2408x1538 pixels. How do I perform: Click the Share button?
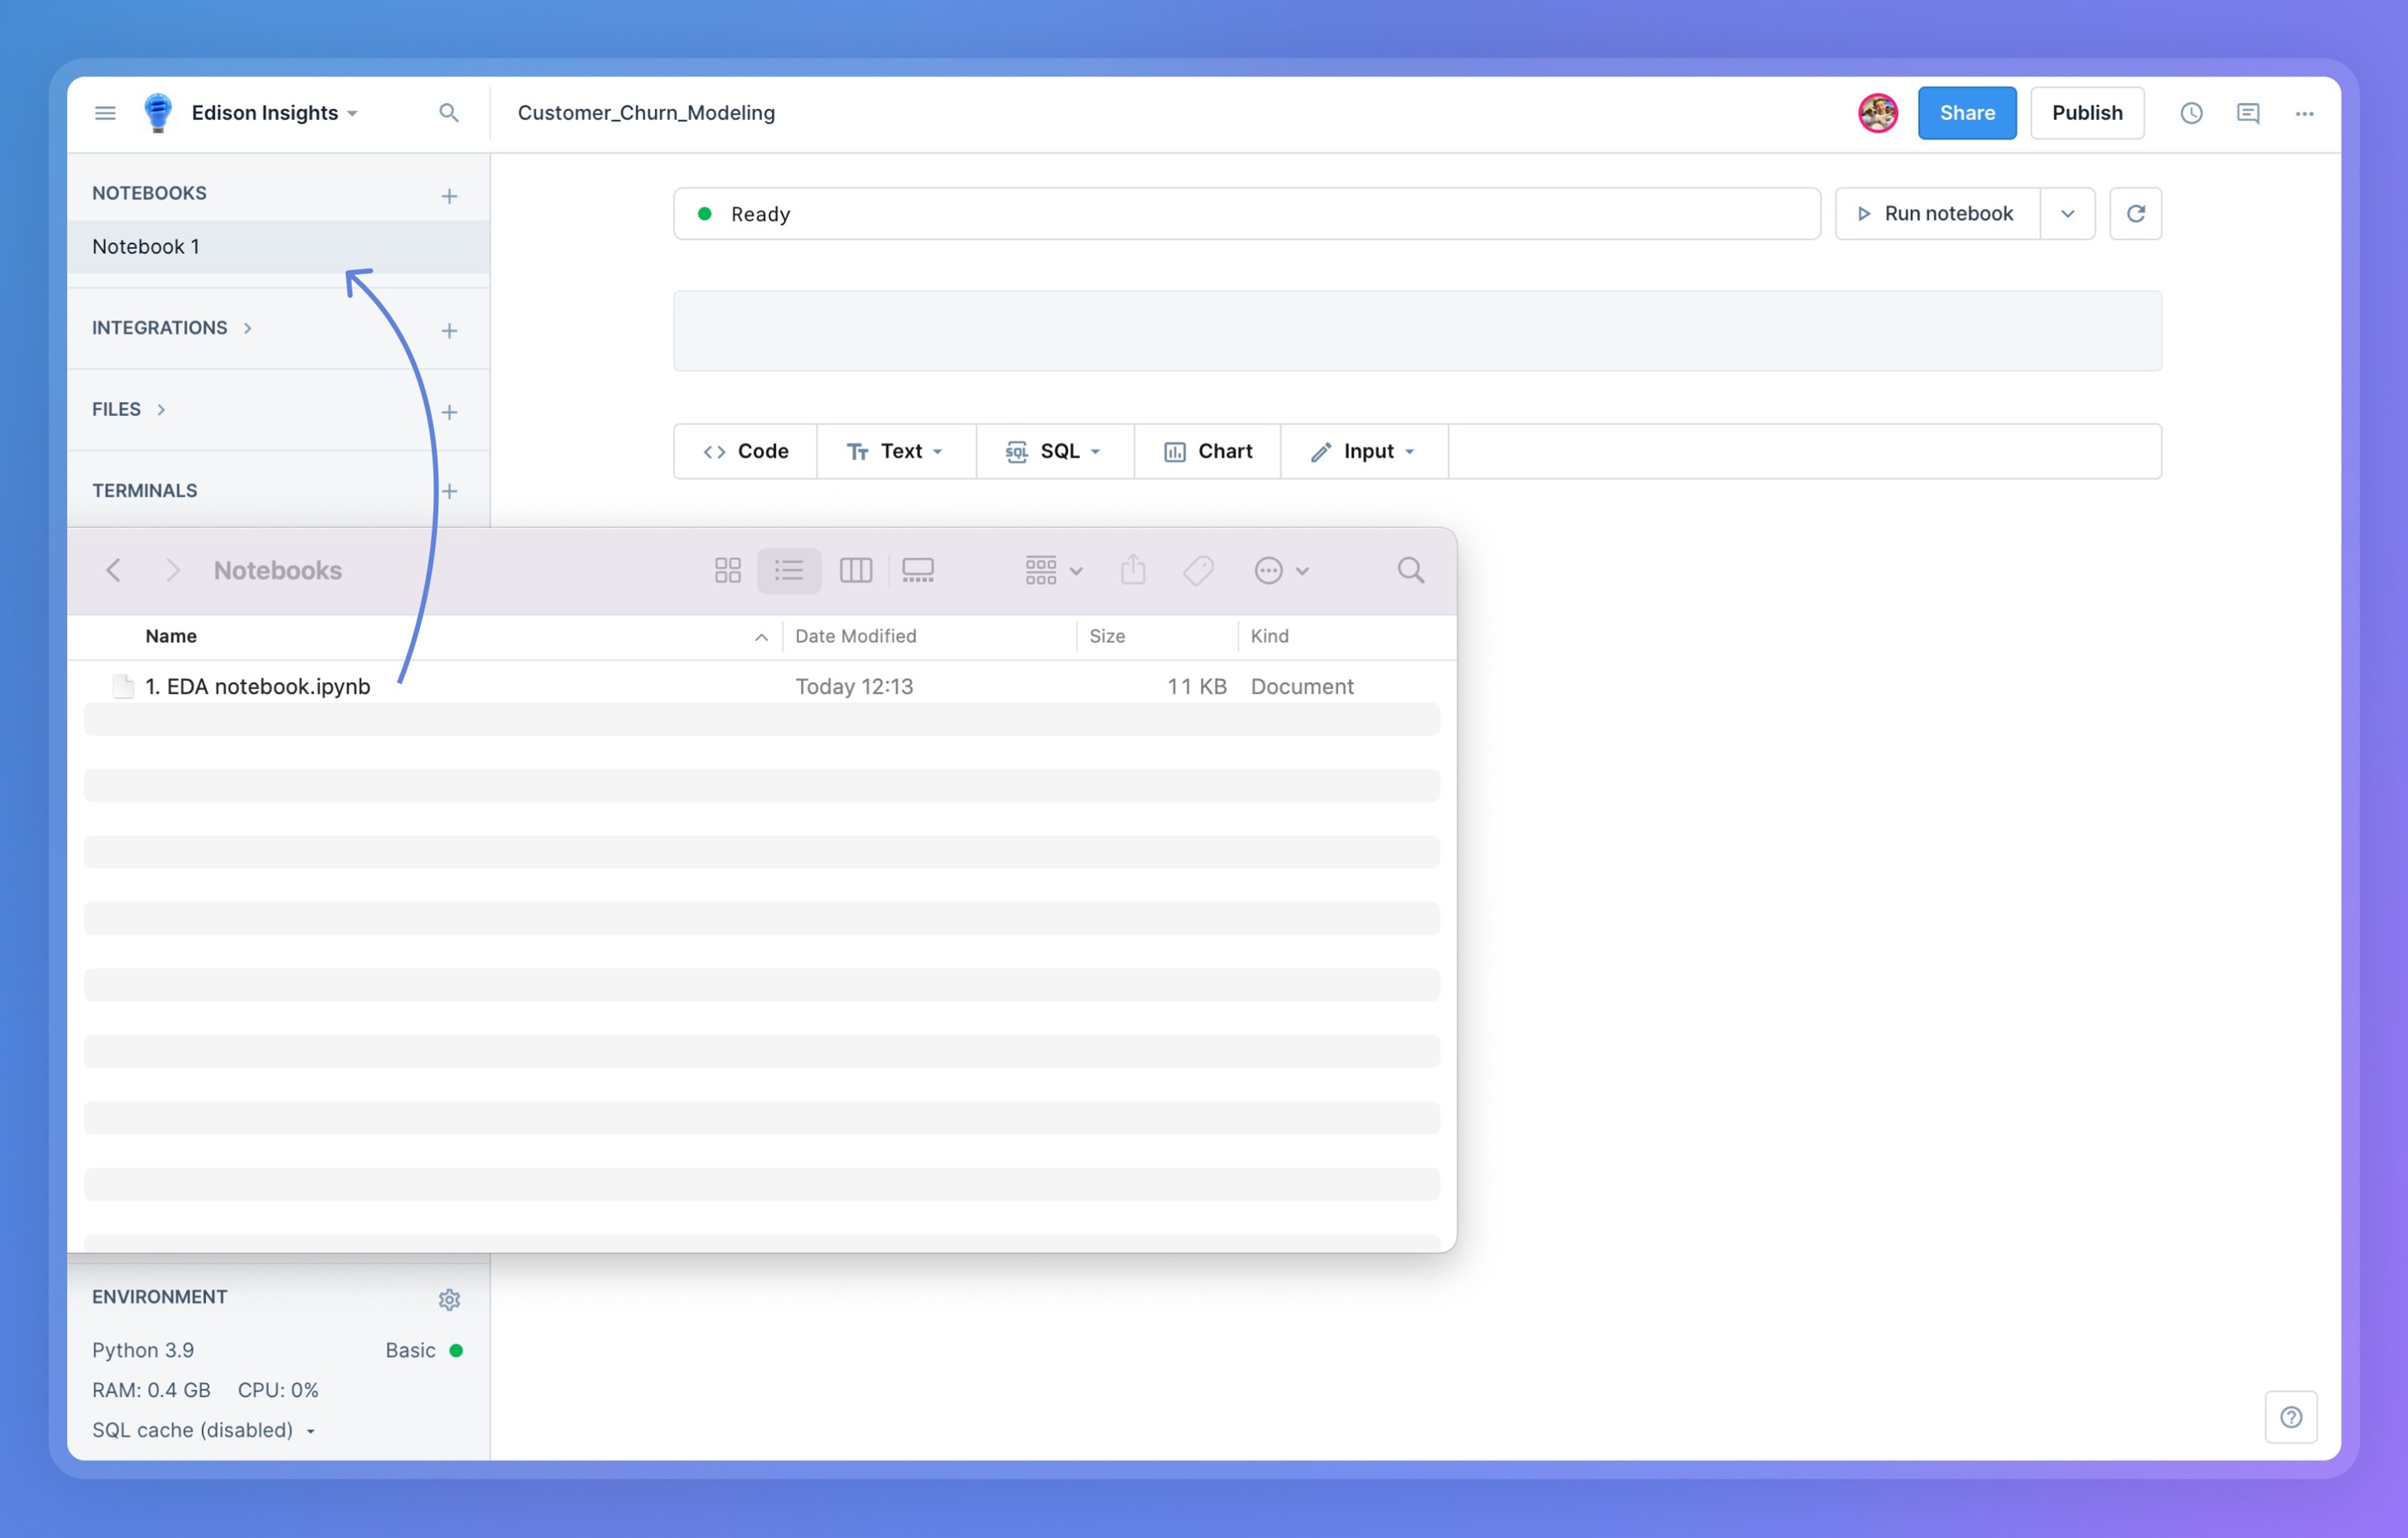coord(1967,113)
